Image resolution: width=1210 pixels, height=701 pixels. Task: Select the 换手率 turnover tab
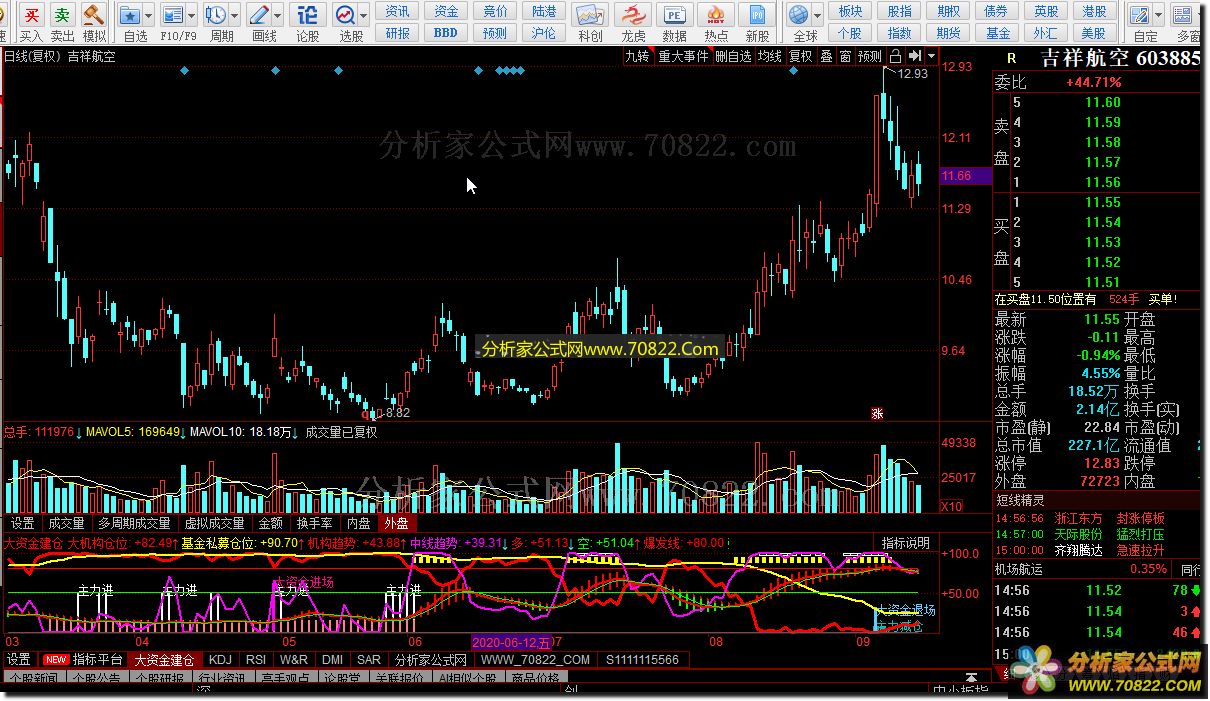(x=315, y=523)
